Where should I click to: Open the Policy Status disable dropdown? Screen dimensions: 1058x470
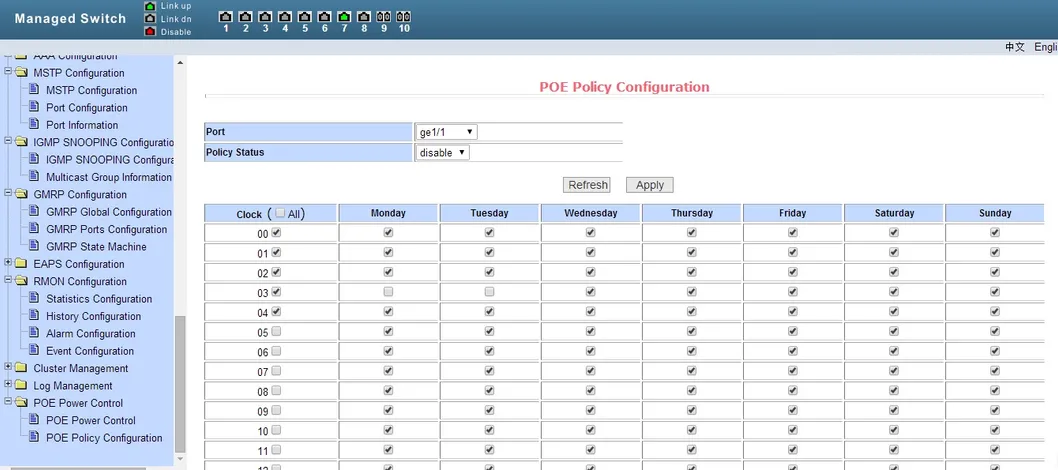coord(442,152)
